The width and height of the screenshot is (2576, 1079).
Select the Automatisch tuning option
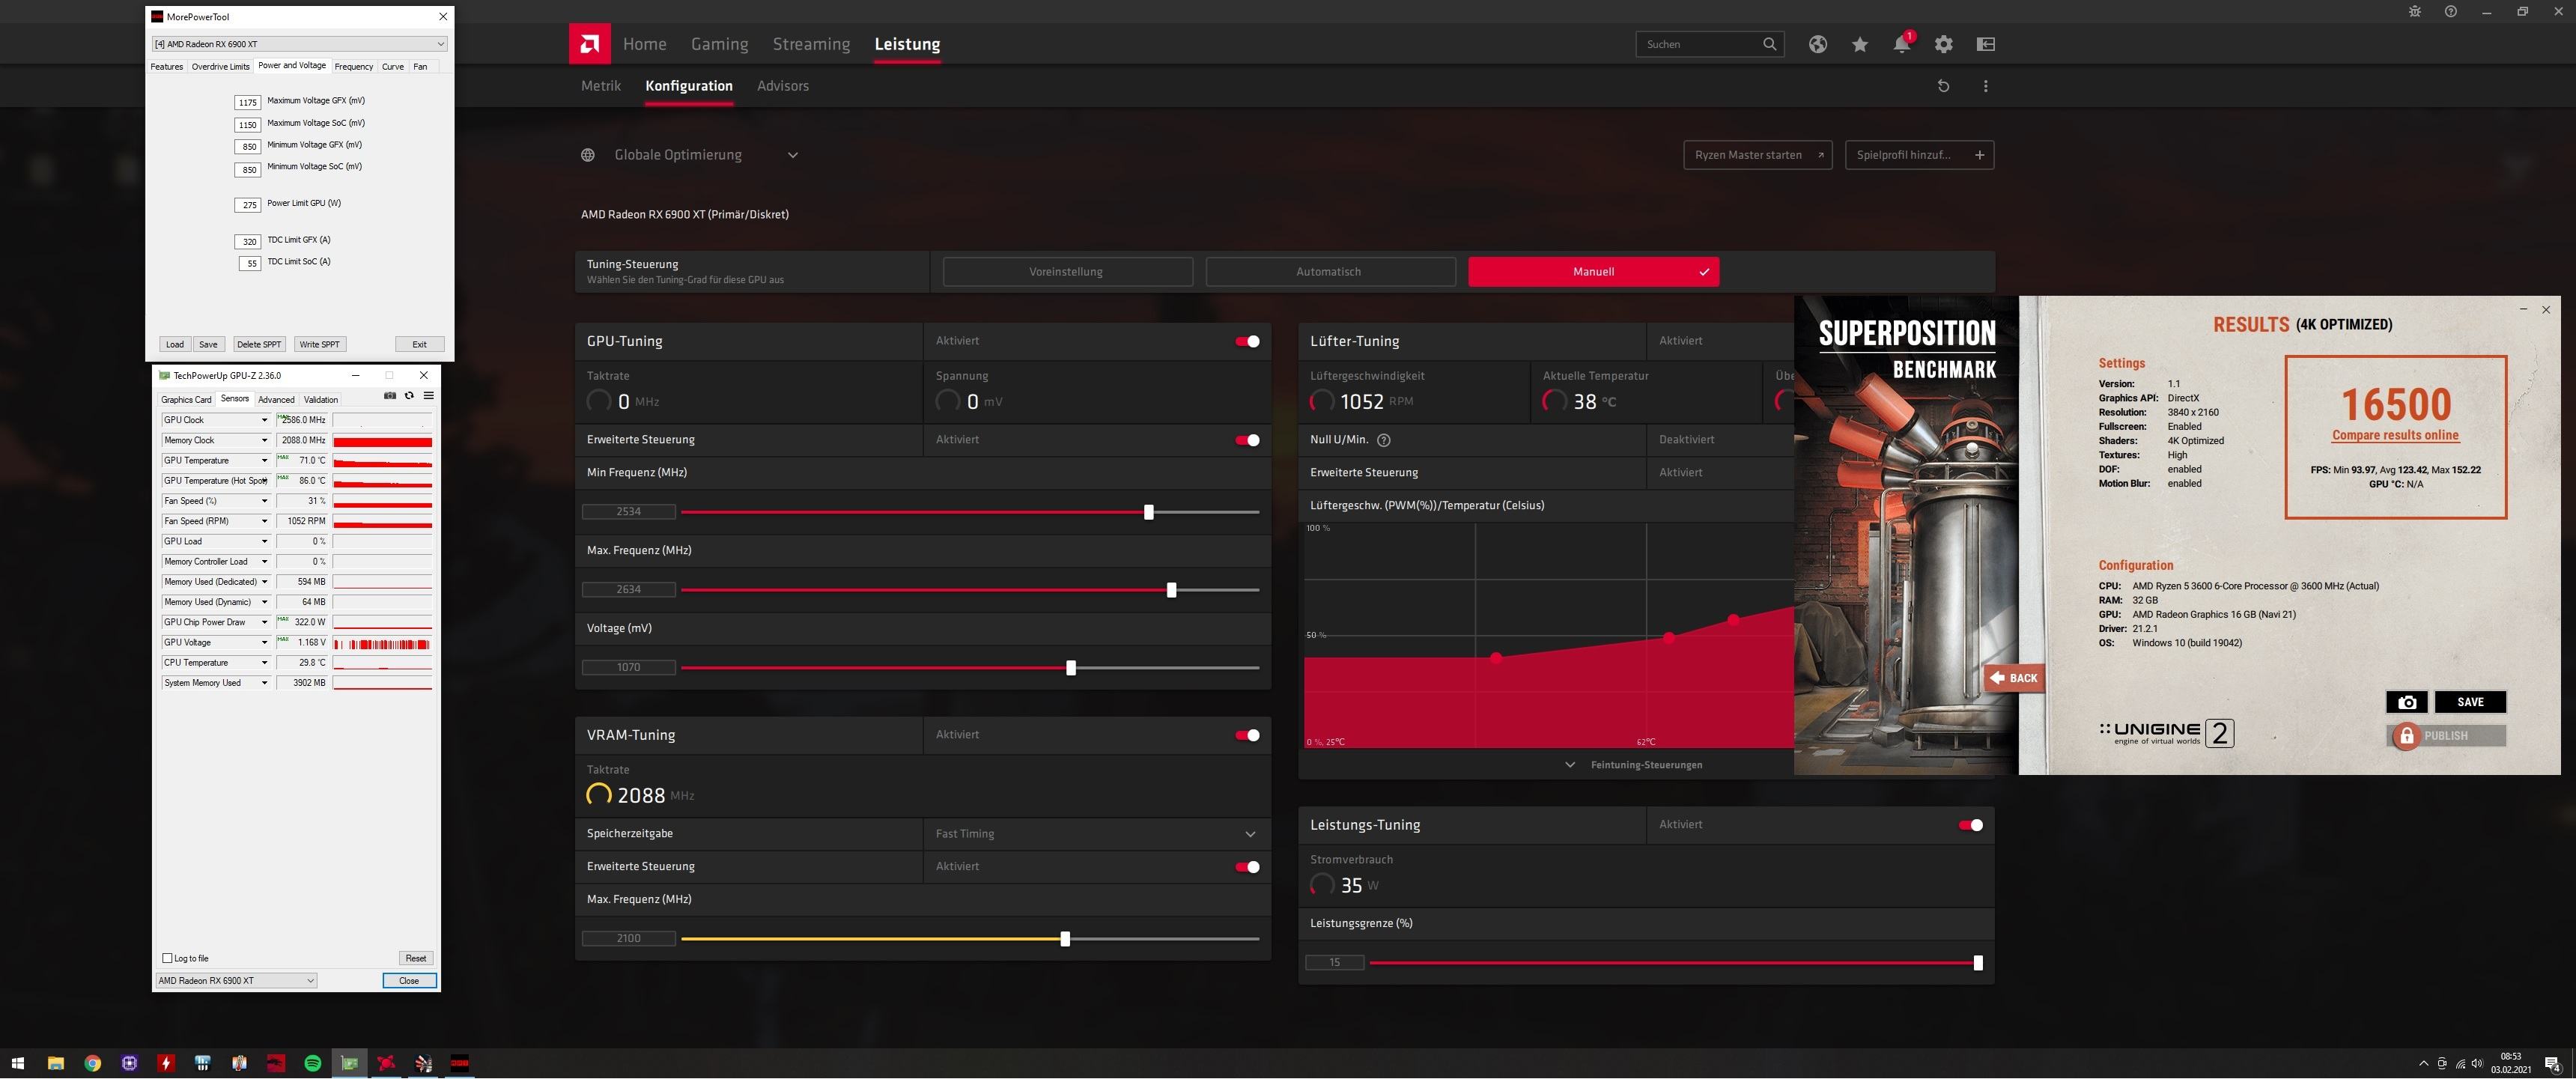coord(1330,272)
